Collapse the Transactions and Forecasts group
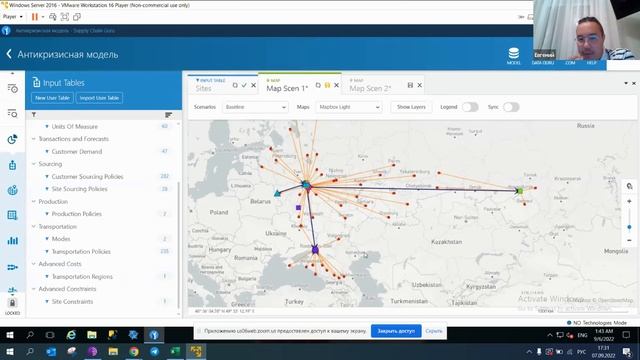This screenshot has width=640, height=360. pyautogui.click(x=34, y=139)
